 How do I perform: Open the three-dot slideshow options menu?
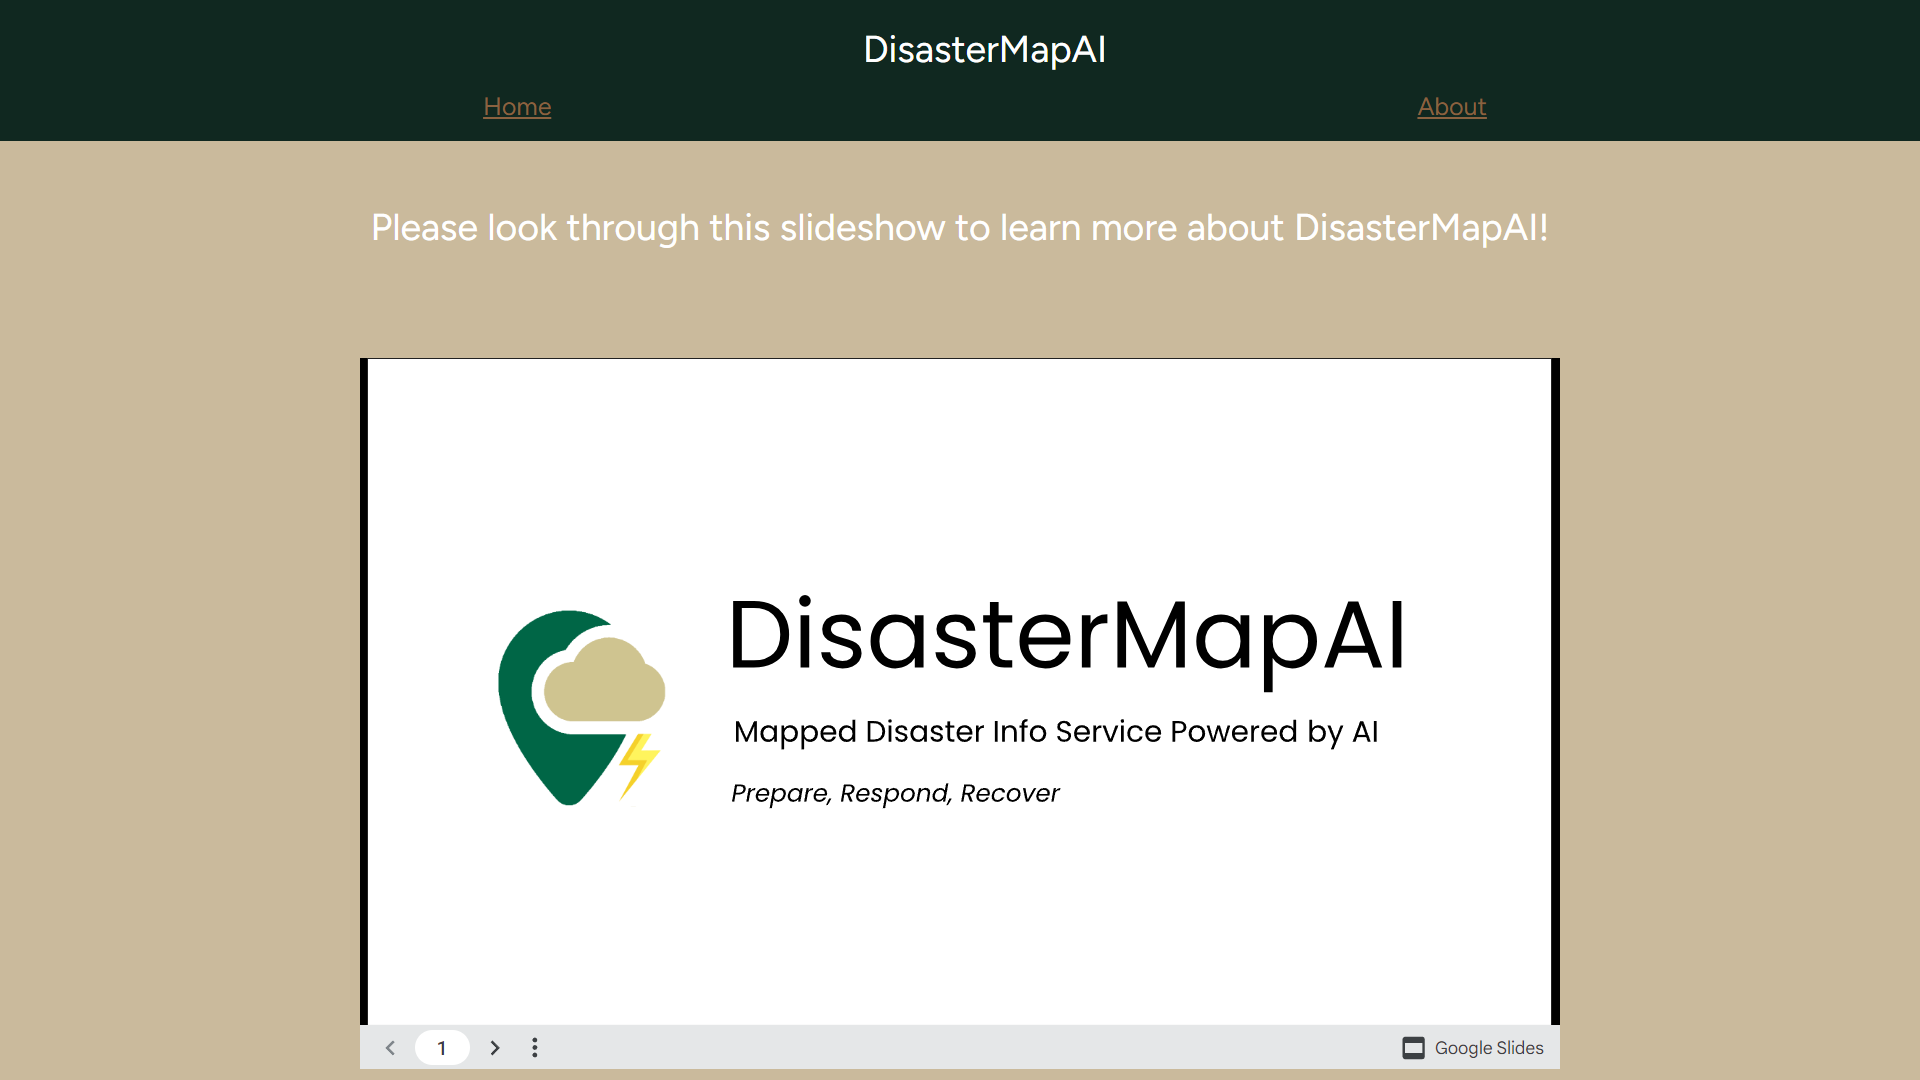[x=535, y=1048]
